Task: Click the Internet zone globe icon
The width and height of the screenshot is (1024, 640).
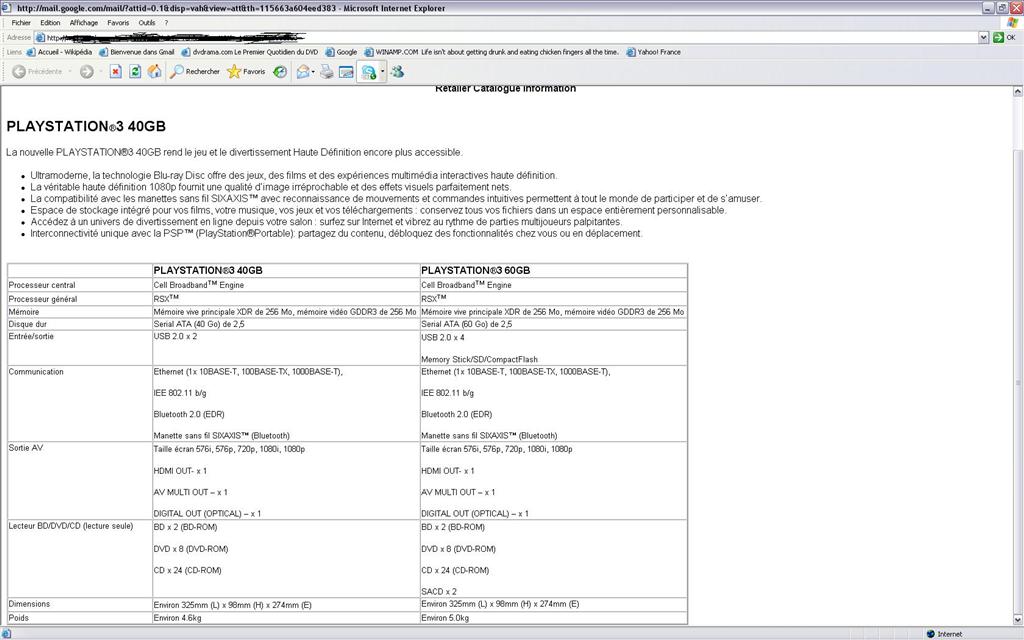Action: point(931,634)
